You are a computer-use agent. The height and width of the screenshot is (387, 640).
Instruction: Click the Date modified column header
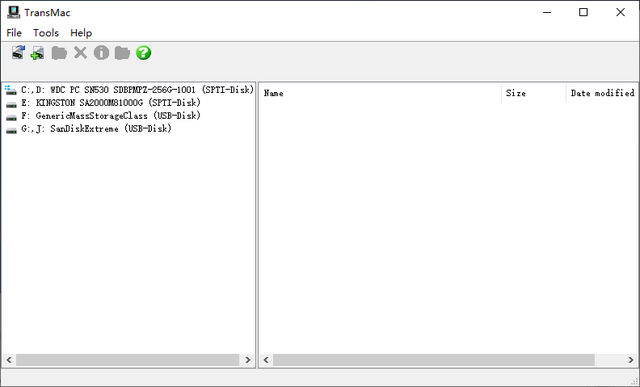click(602, 93)
